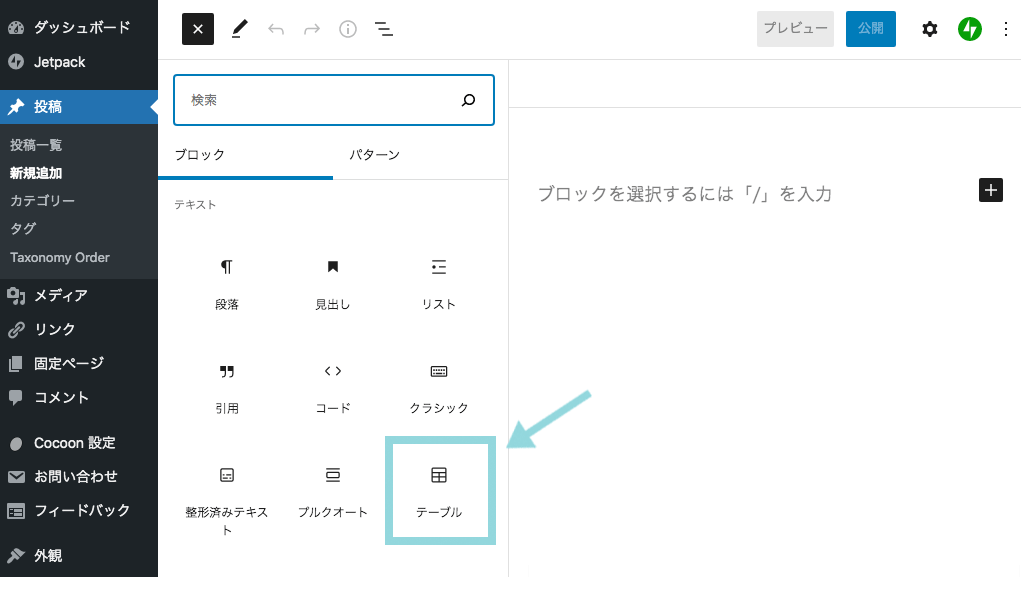1021x601 pixels.
Task: Undo with the left arrow icon
Action: pyautogui.click(x=276, y=29)
